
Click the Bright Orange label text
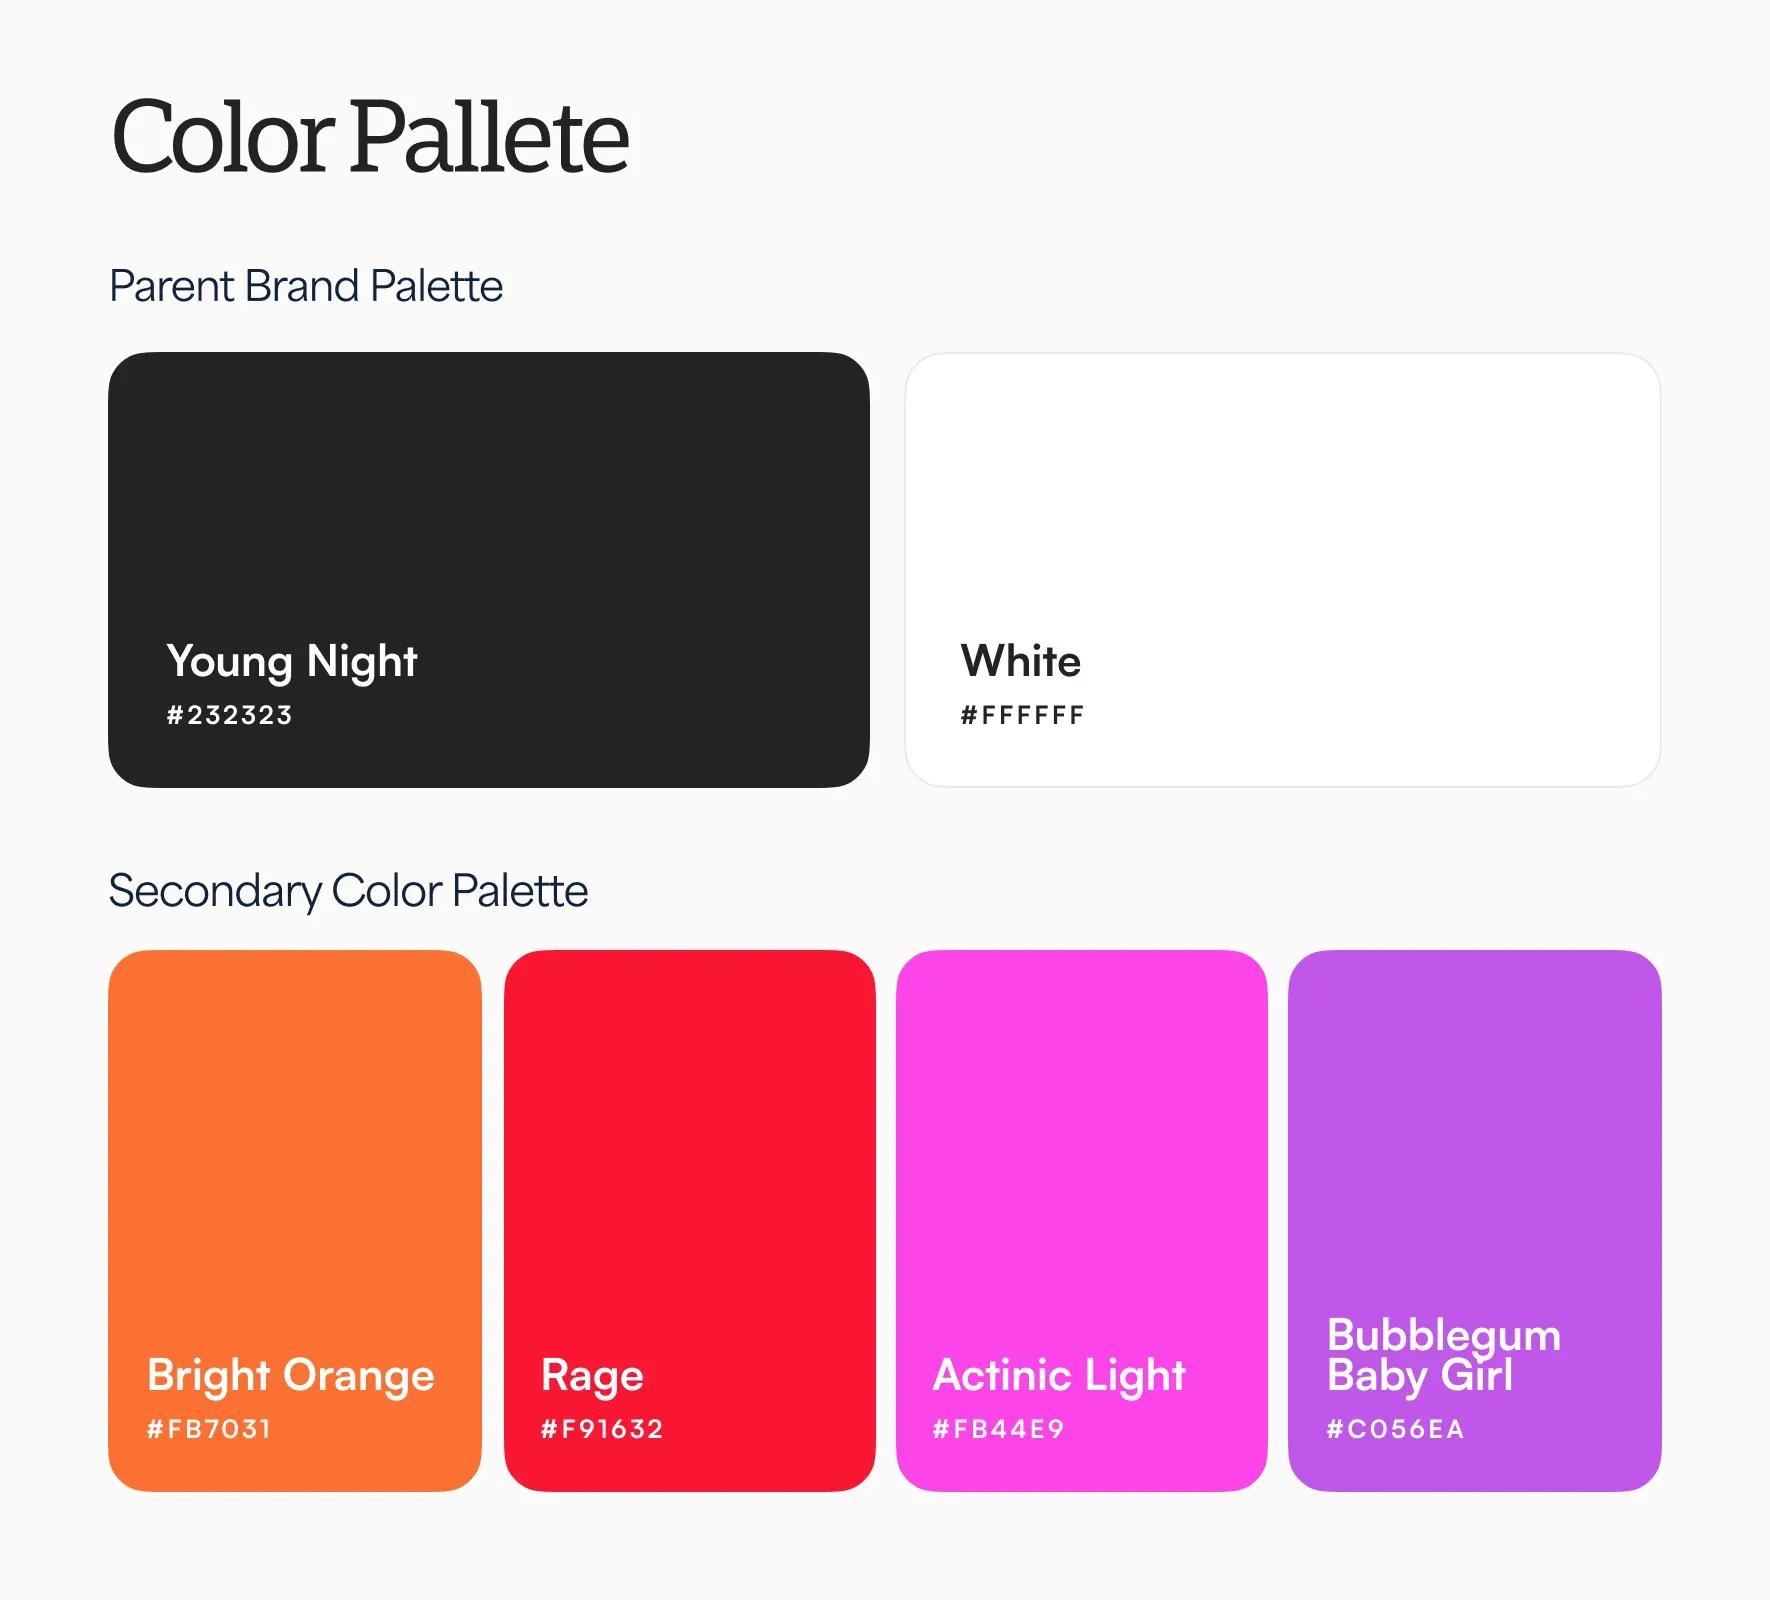pyautogui.click(x=291, y=1376)
